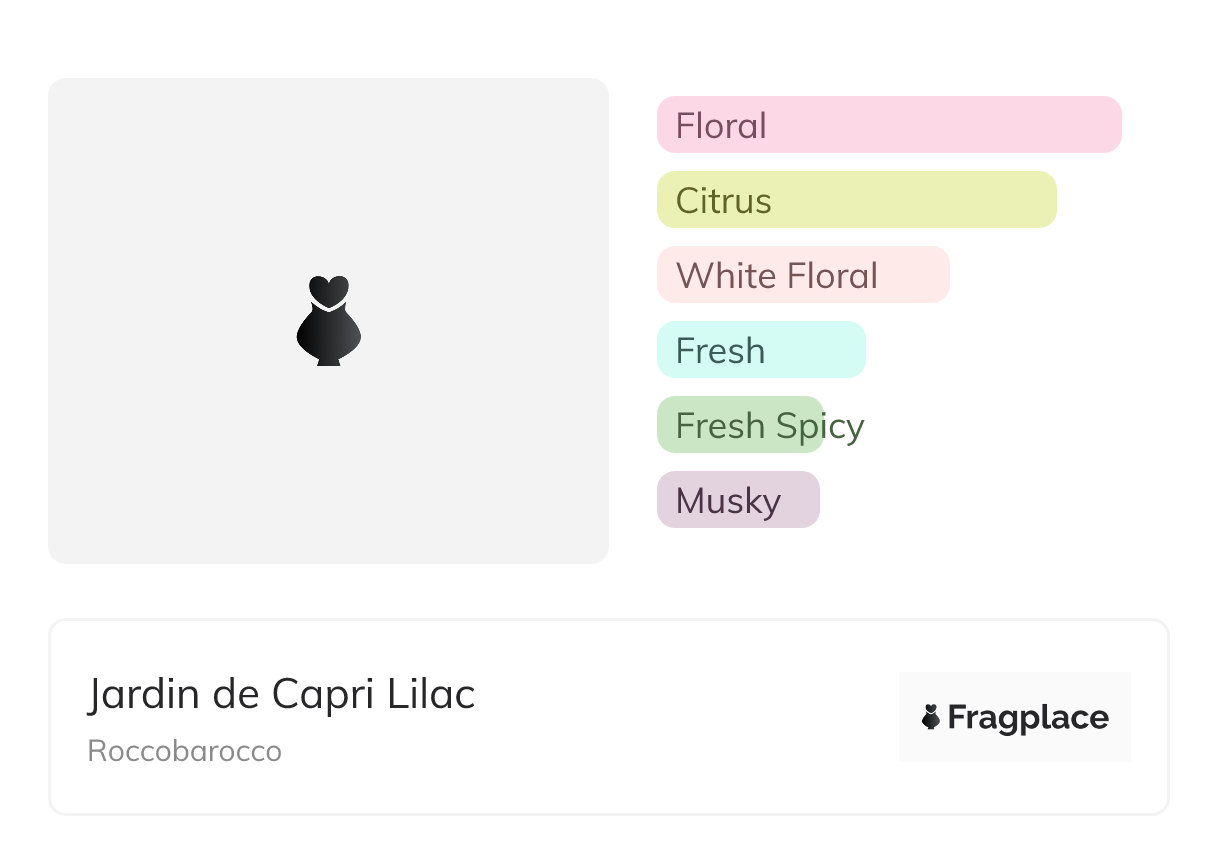The width and height of the screenshot is (1218, 864).
Task: Click the word "Spicy" in Fresh Spicy
Action: click(x=819, y=427)
